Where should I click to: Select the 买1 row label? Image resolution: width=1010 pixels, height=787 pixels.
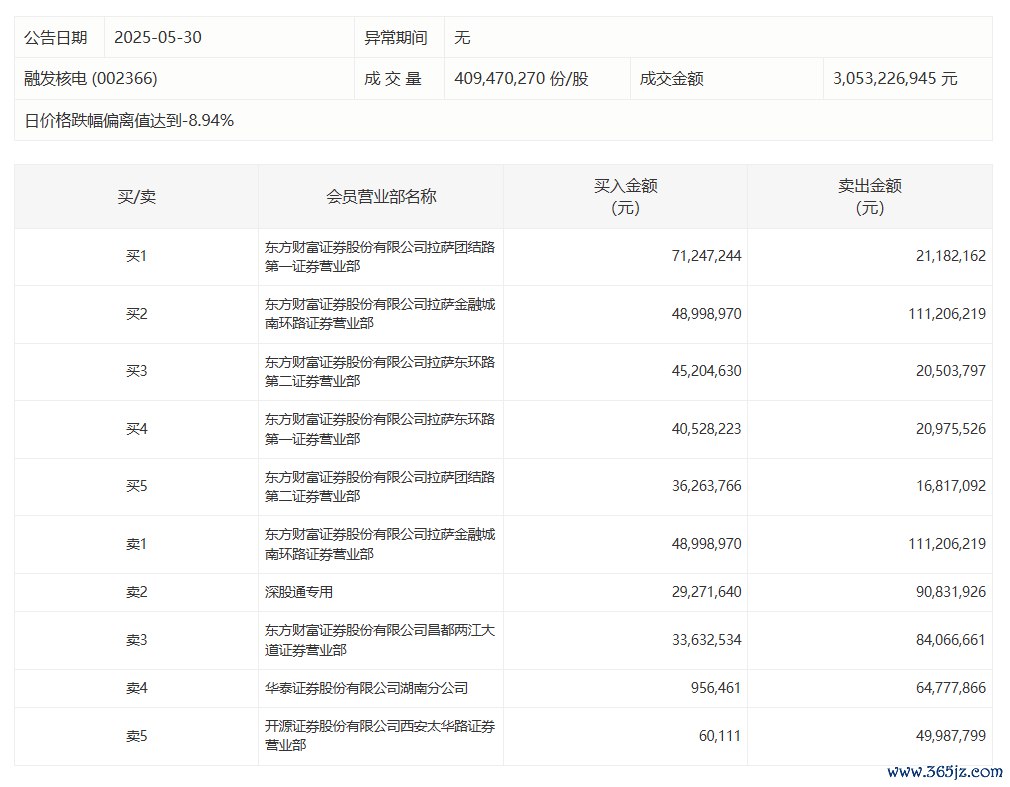(x=137, y=256)
